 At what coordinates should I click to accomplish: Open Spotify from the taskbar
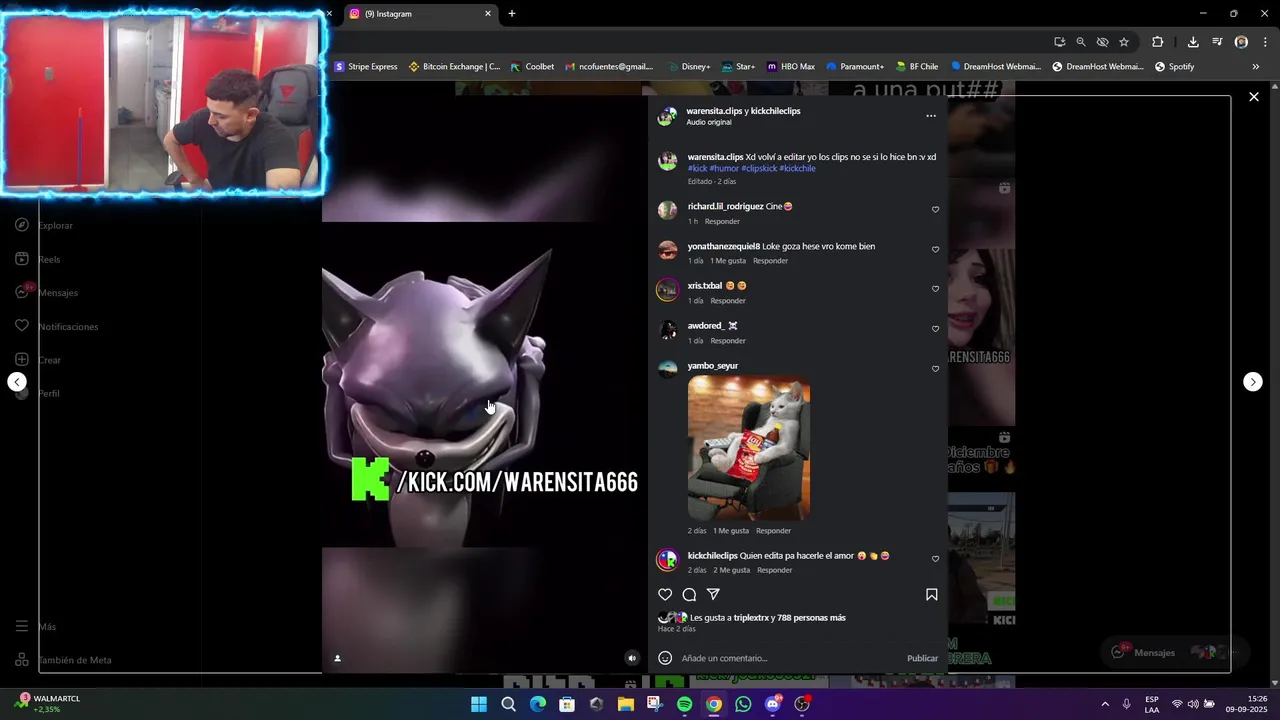tap(684, 704)
